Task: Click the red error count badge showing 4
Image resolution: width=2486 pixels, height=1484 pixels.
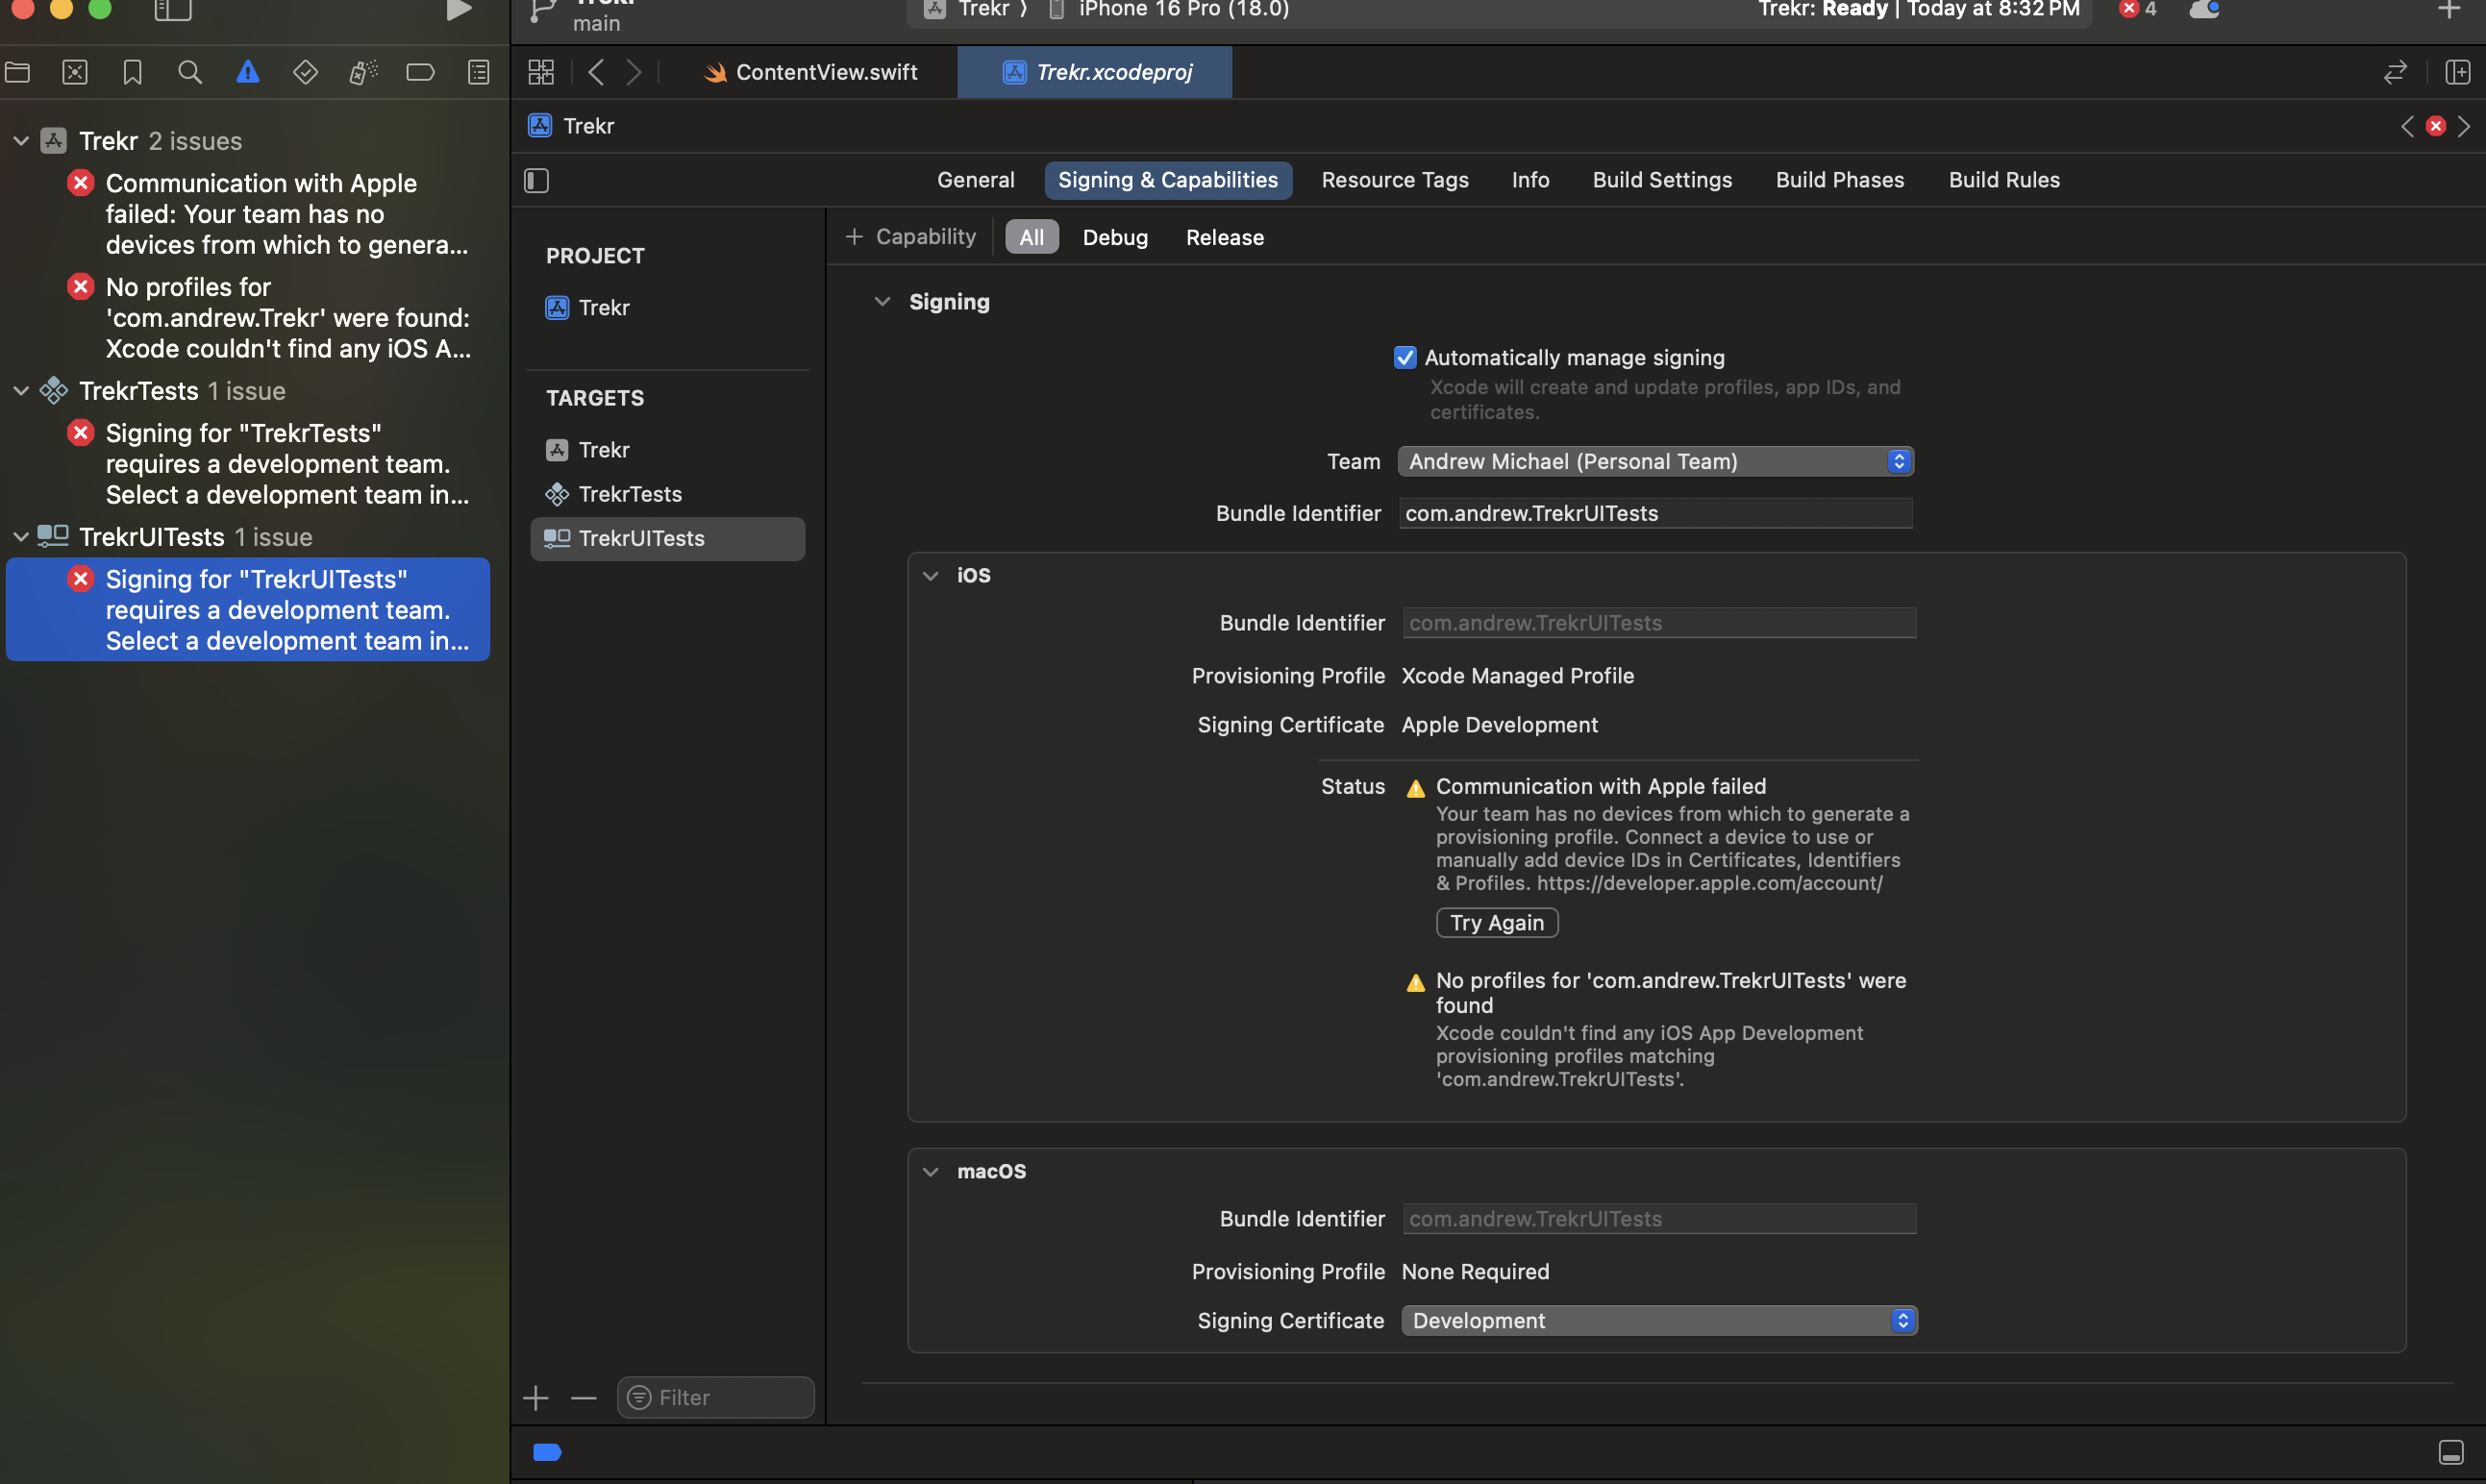Action: pos(2139,10)
